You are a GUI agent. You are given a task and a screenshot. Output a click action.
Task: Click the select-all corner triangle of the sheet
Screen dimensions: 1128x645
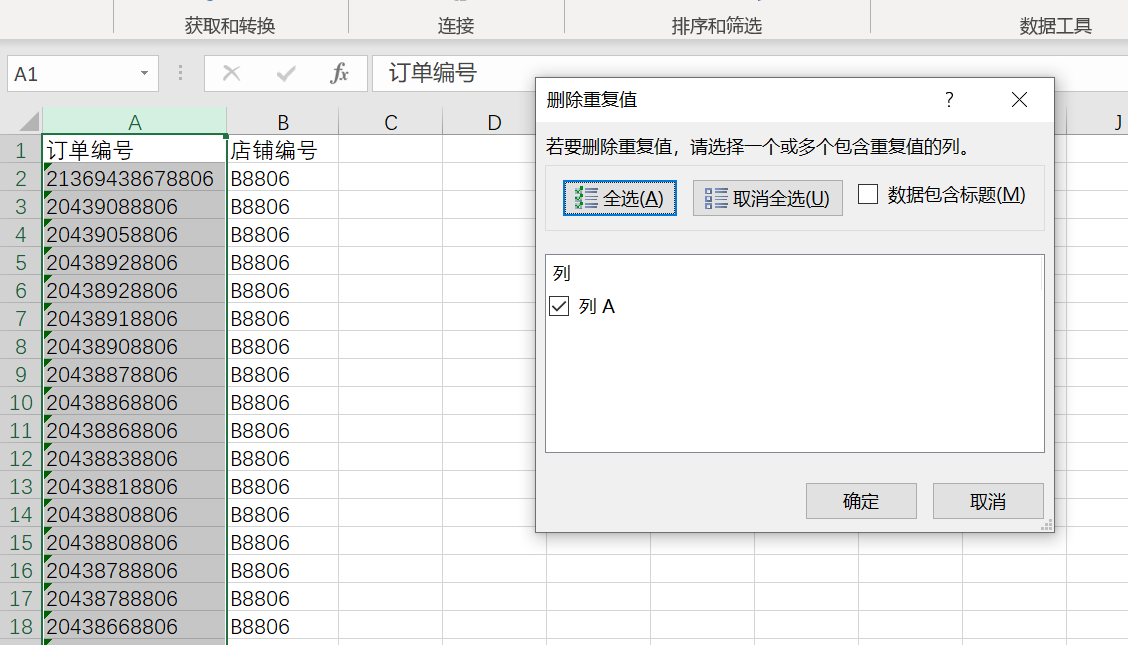(x=29, y=121)
